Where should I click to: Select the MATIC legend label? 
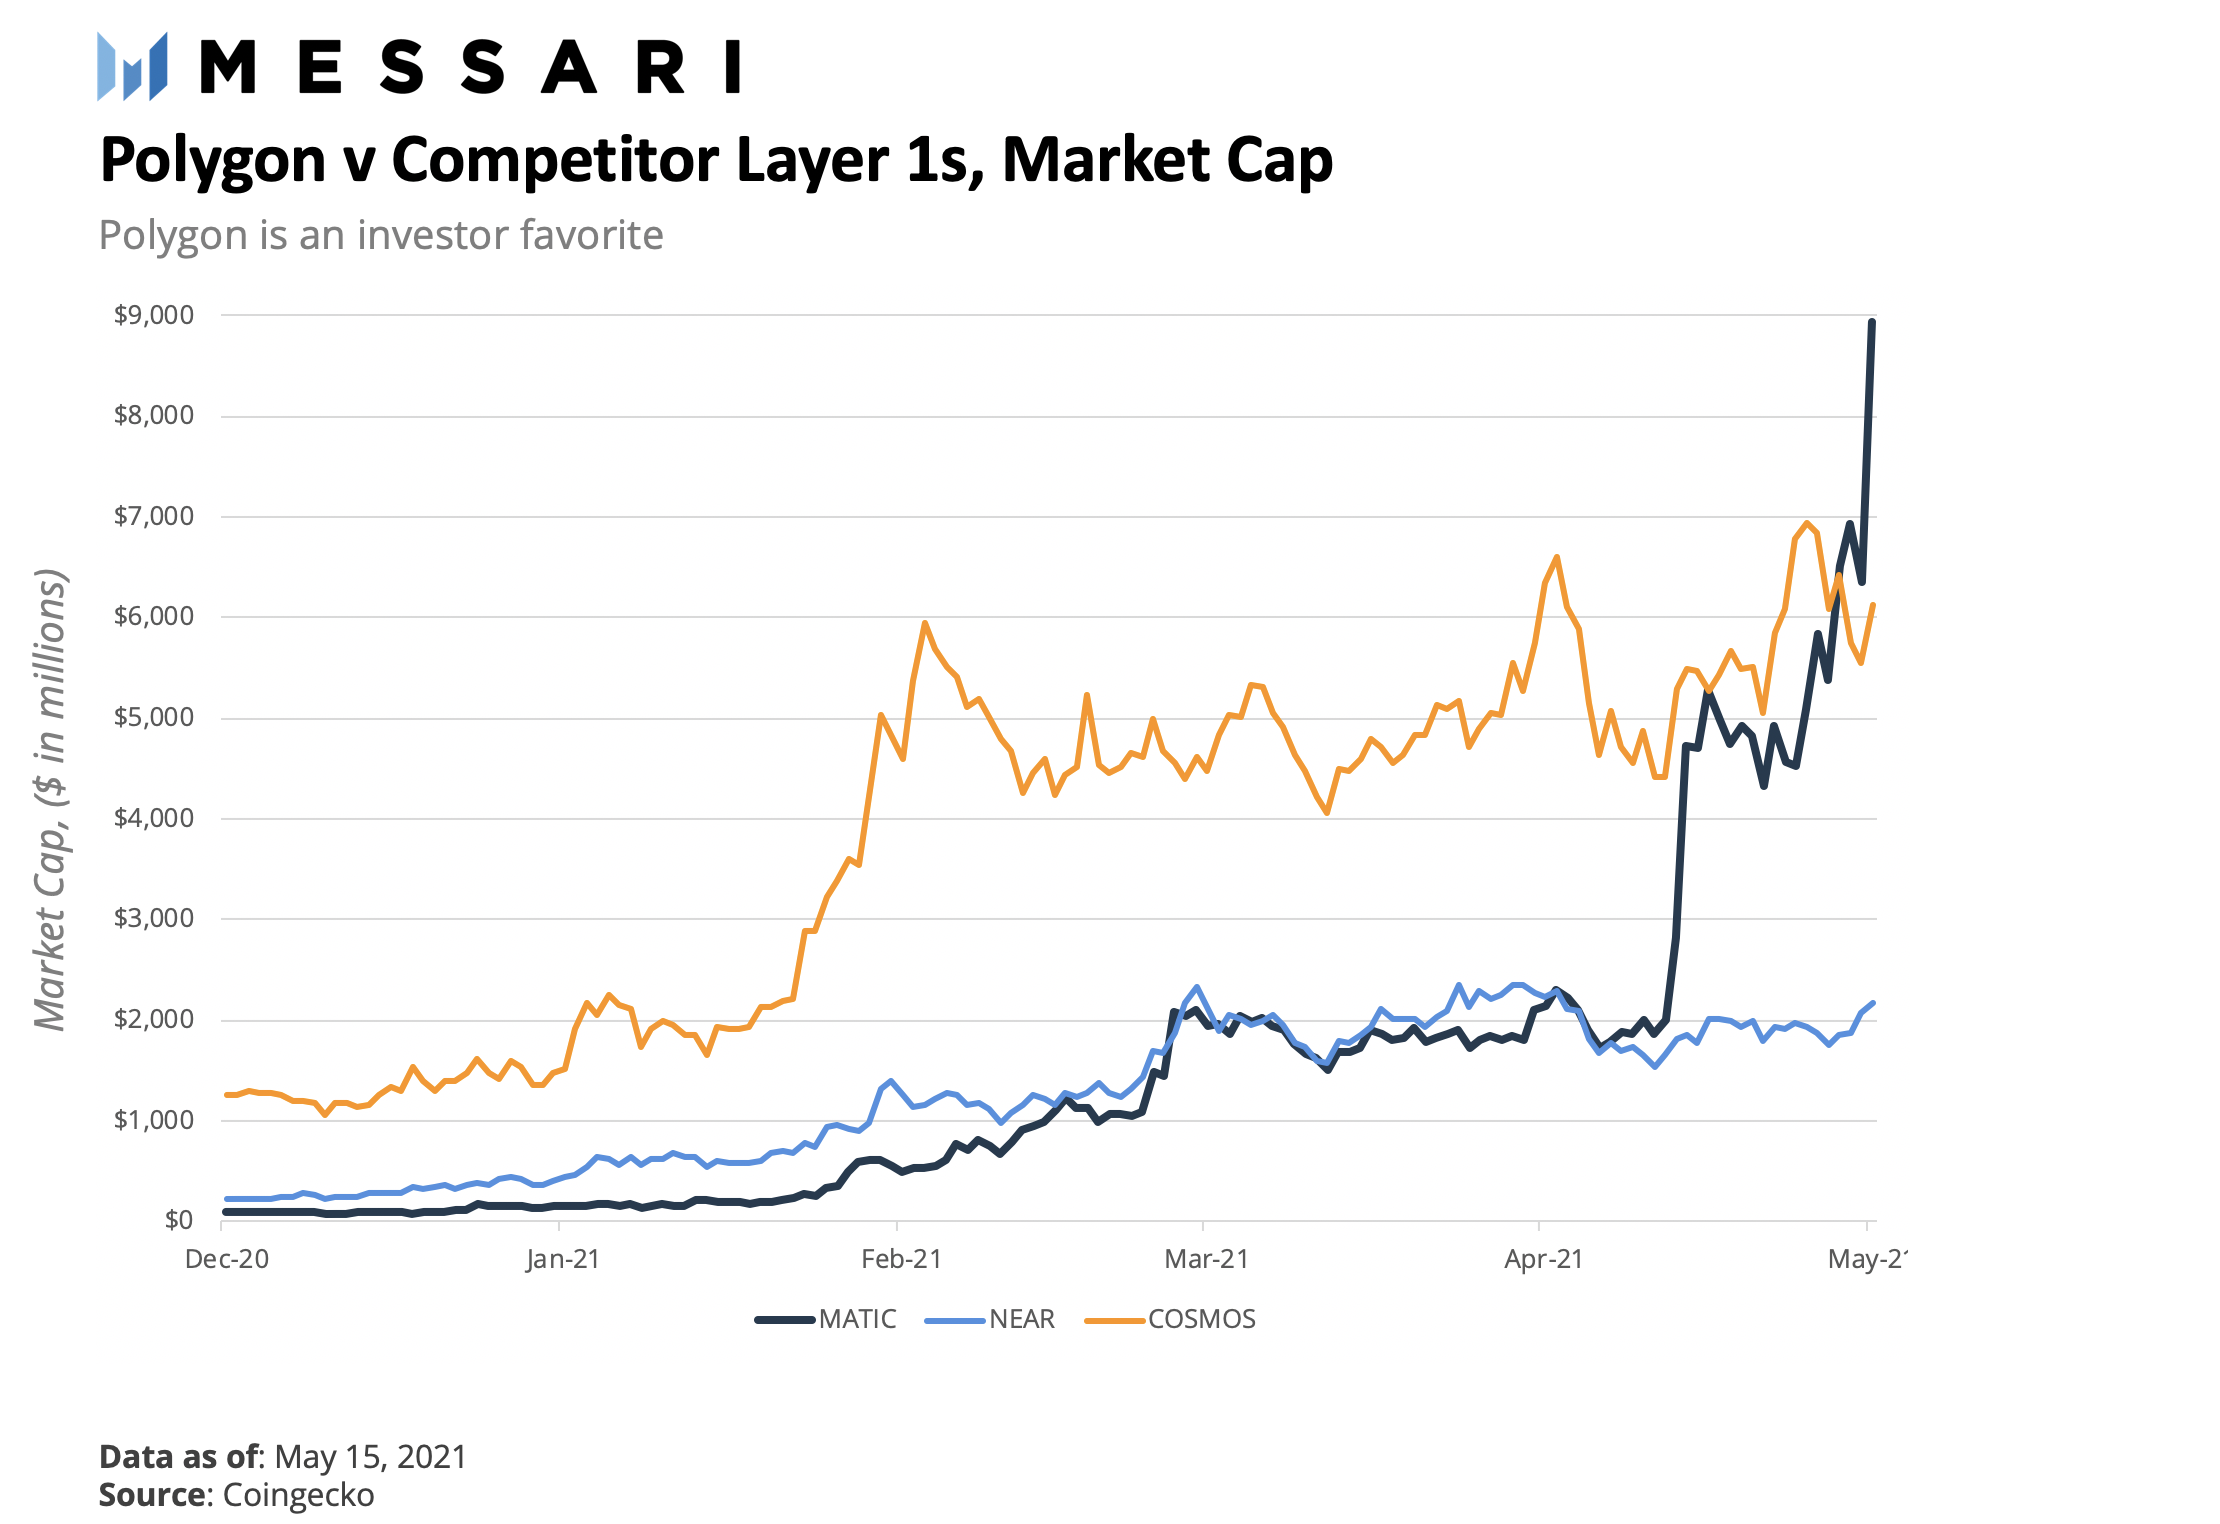click(x=857, y=1319)
